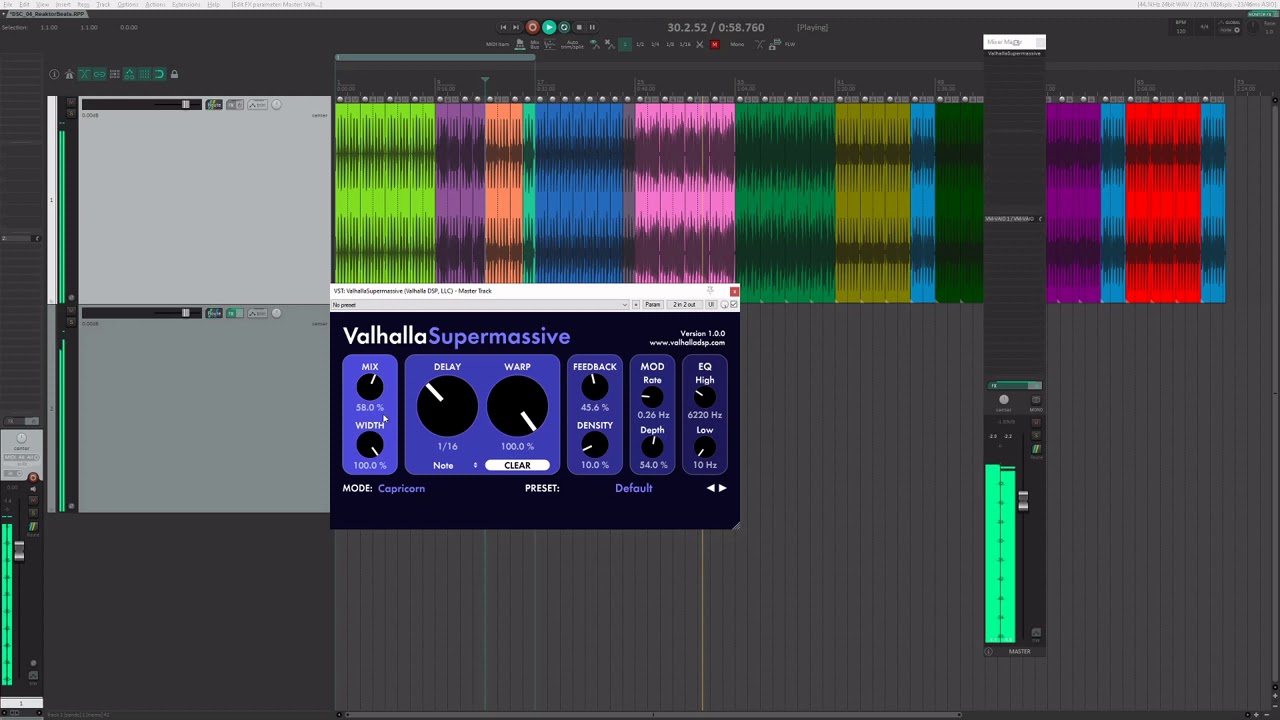Open the No preset dropdown in FX window
Viewport: 1280px width, 720px height.
[x=481, y=304]
